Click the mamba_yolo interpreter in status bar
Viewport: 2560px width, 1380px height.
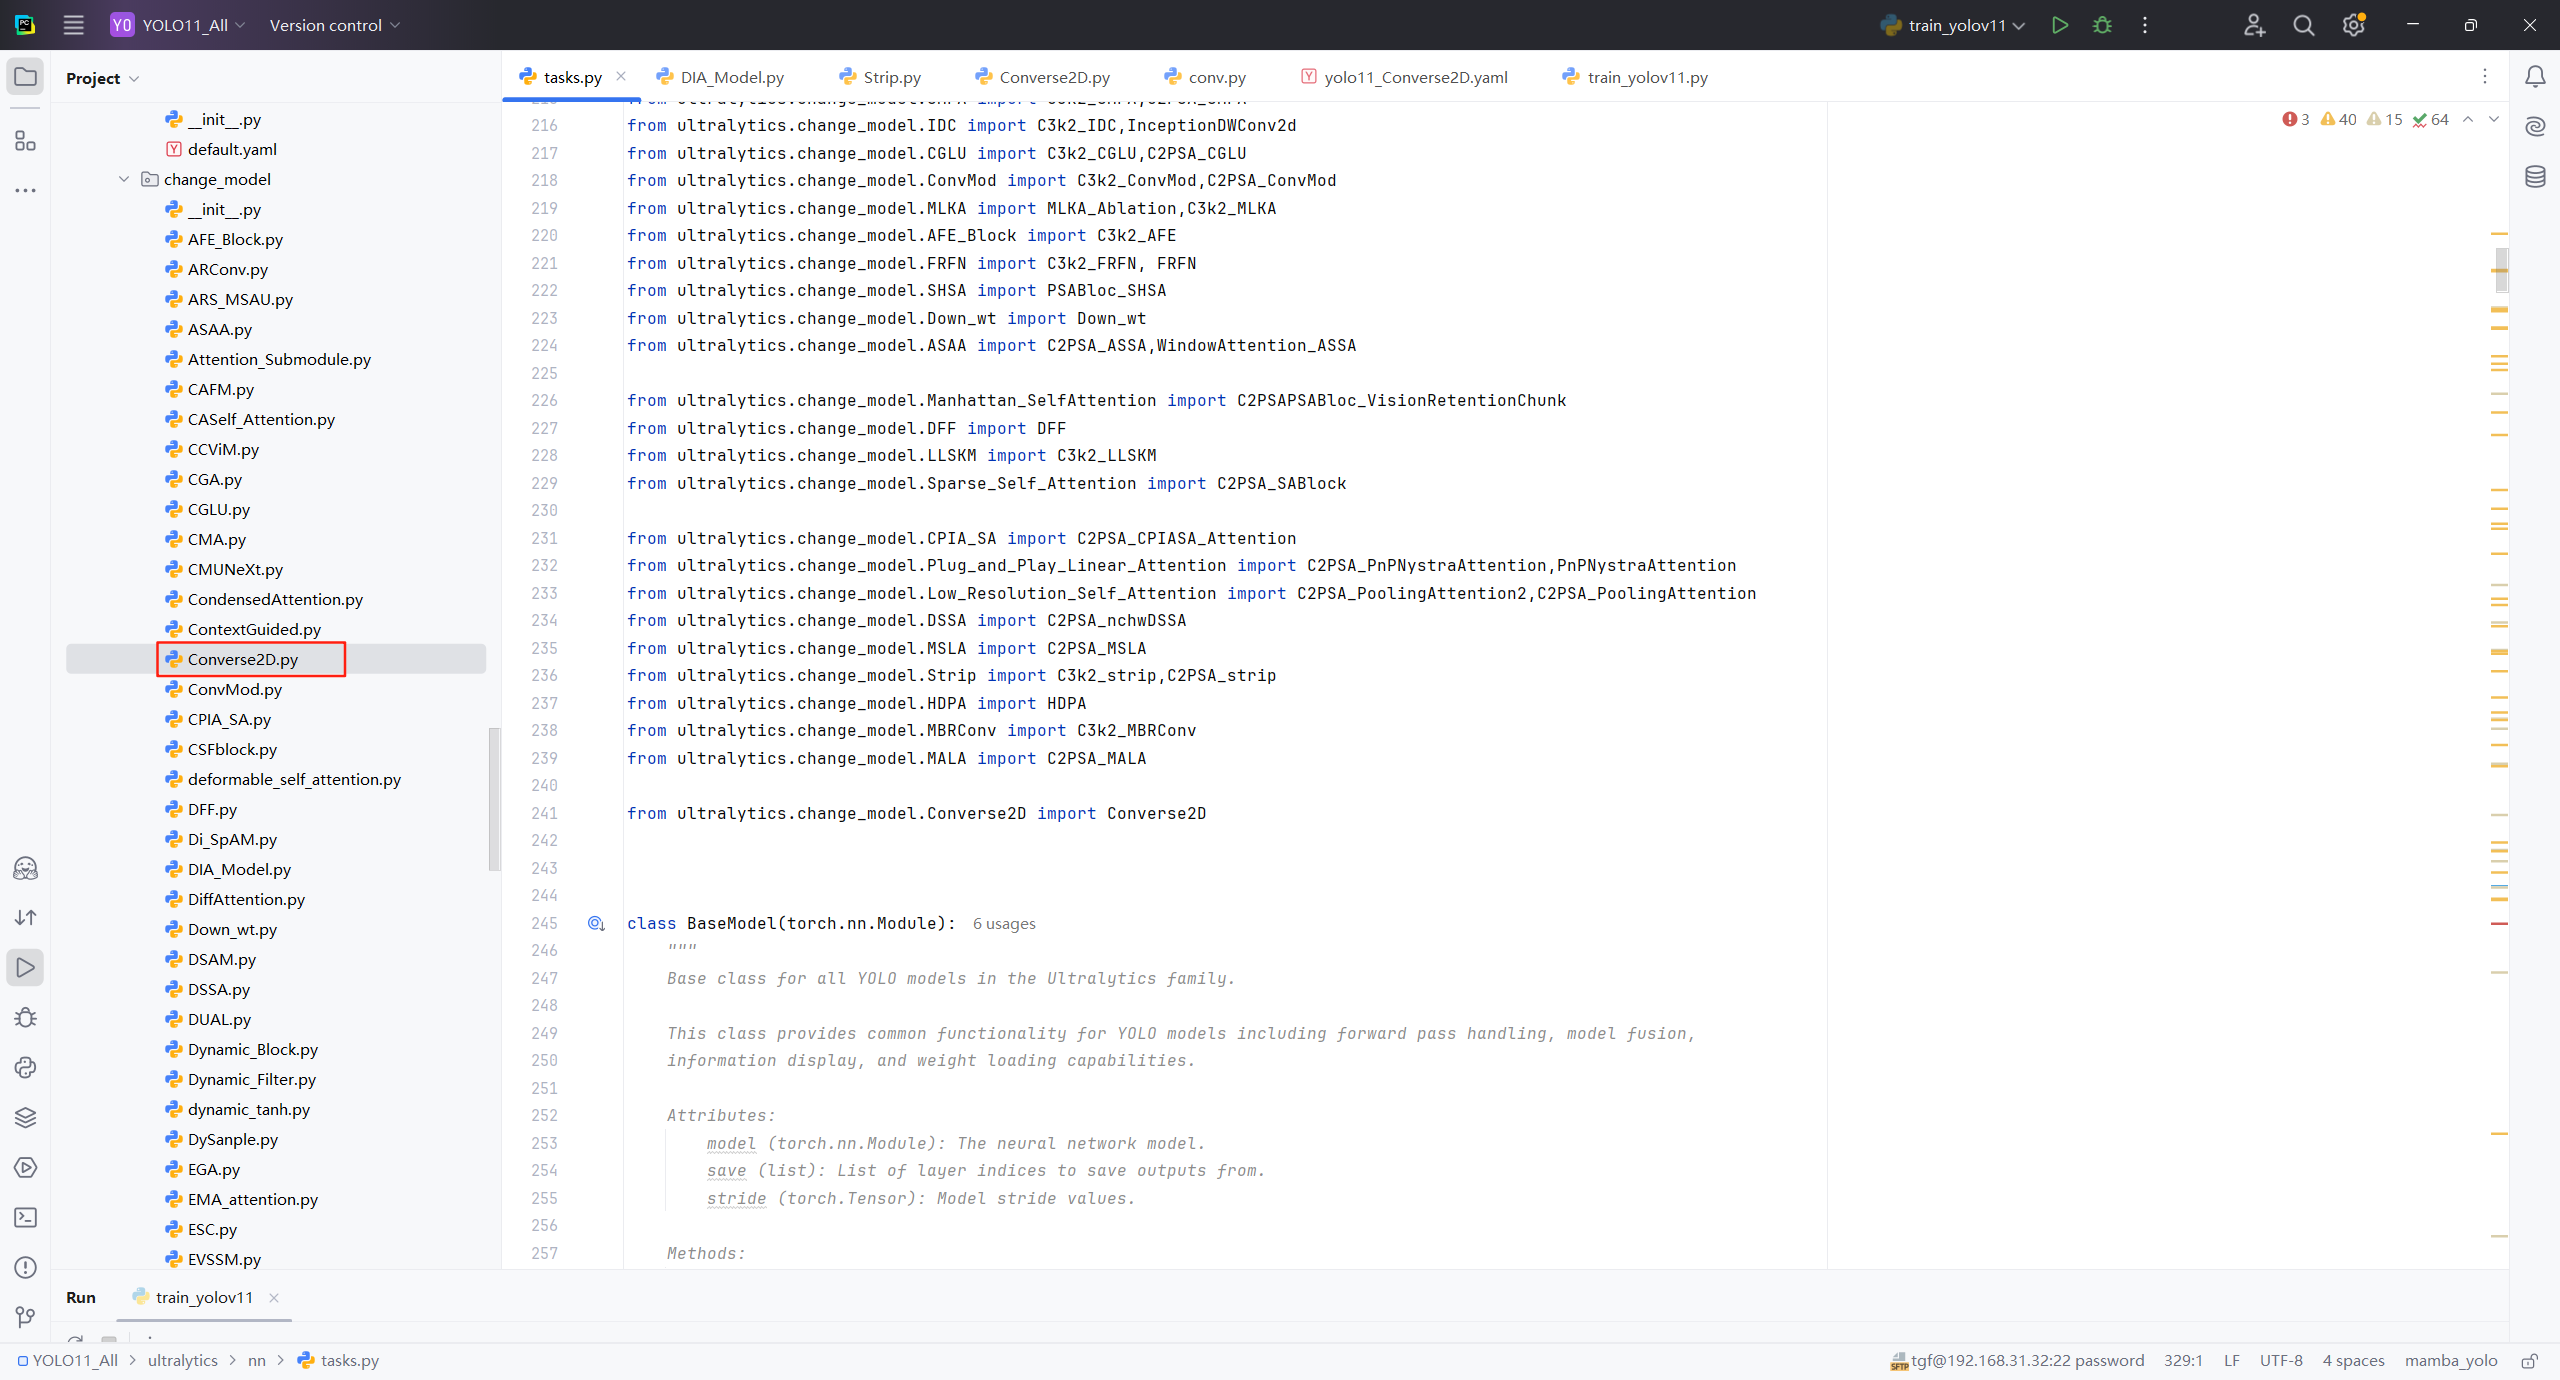point(2450,1360)
